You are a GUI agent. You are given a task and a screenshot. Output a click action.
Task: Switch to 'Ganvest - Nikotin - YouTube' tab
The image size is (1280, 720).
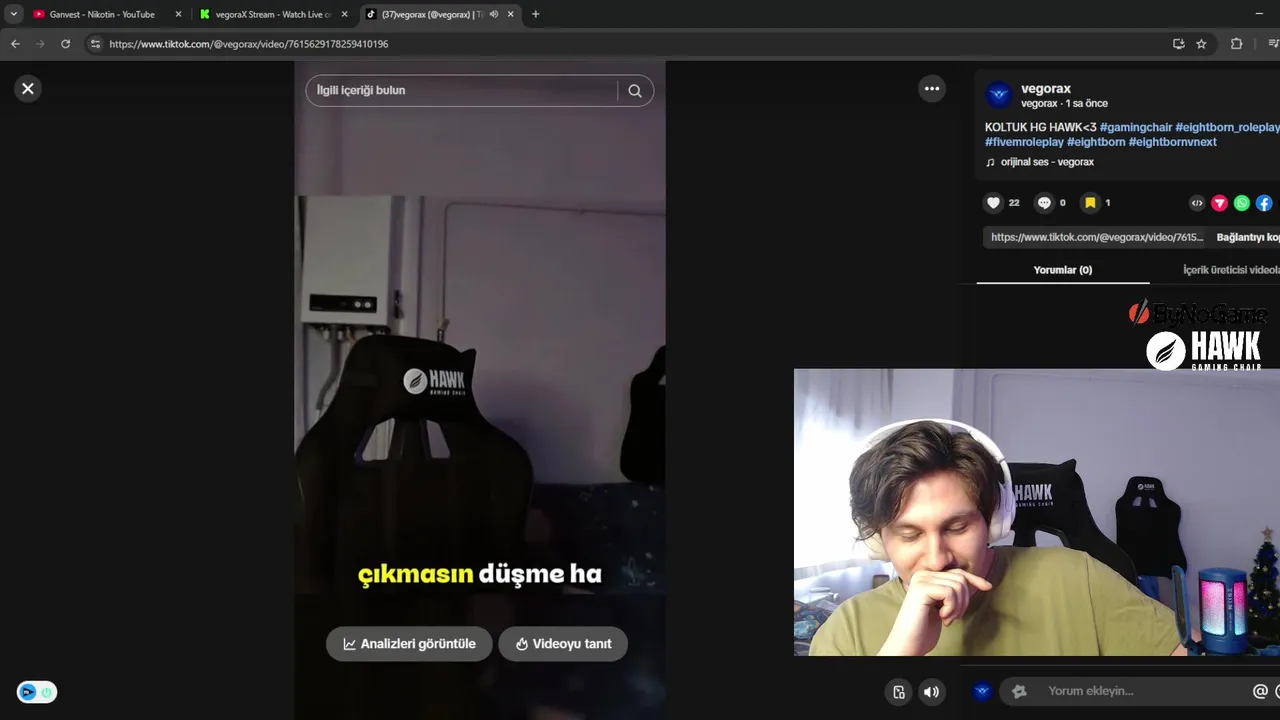coord(102,15)
